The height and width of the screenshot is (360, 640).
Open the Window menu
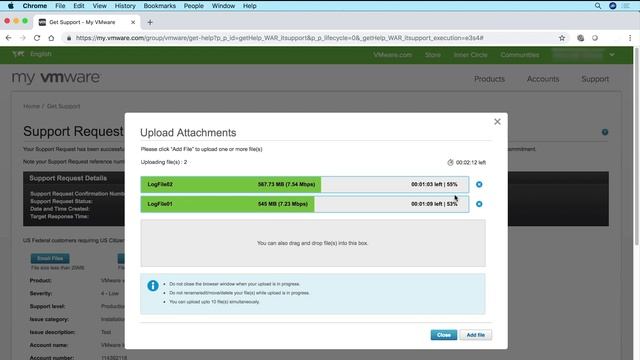point(223,6)
